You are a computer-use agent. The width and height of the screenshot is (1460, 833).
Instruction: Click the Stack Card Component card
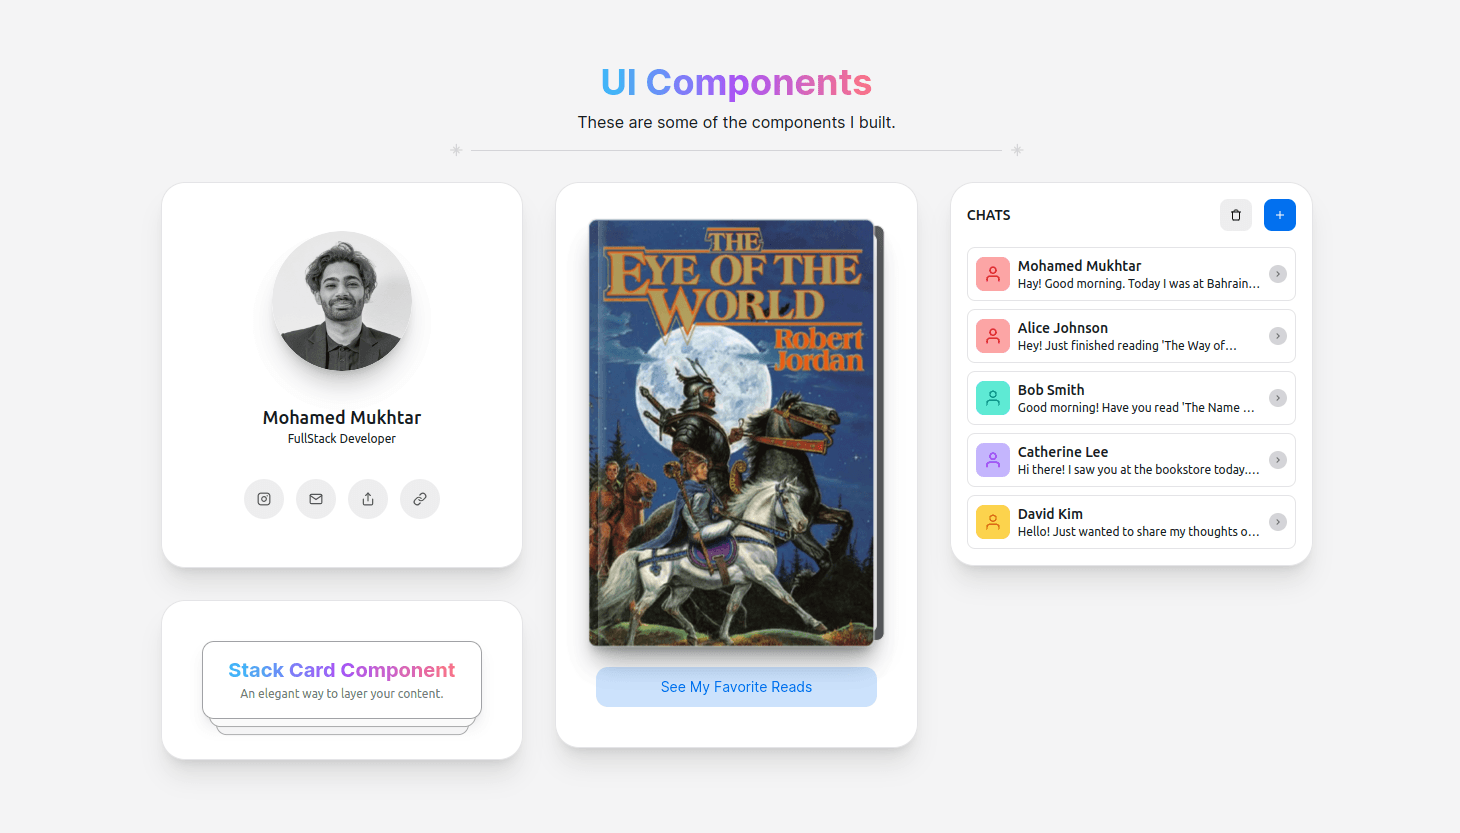(x=342, y=680)
